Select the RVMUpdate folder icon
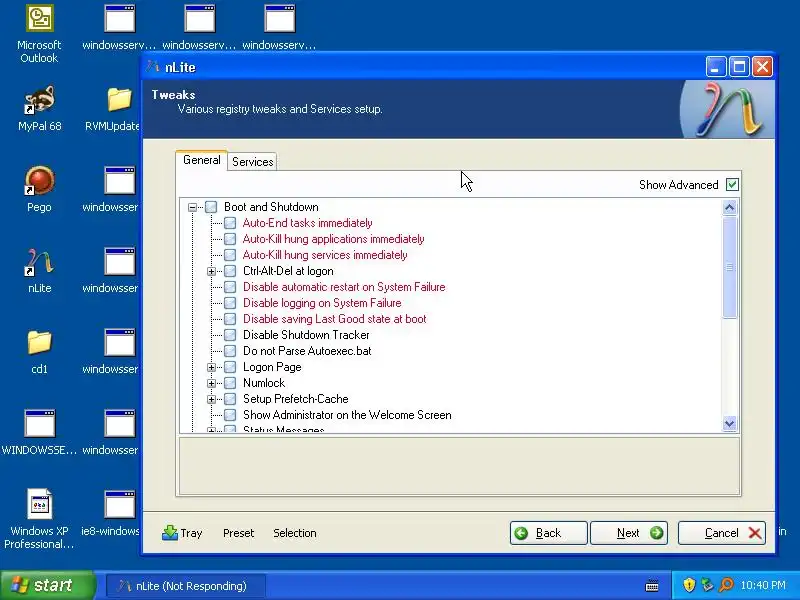800x600 pixels. tap(119, 100)
